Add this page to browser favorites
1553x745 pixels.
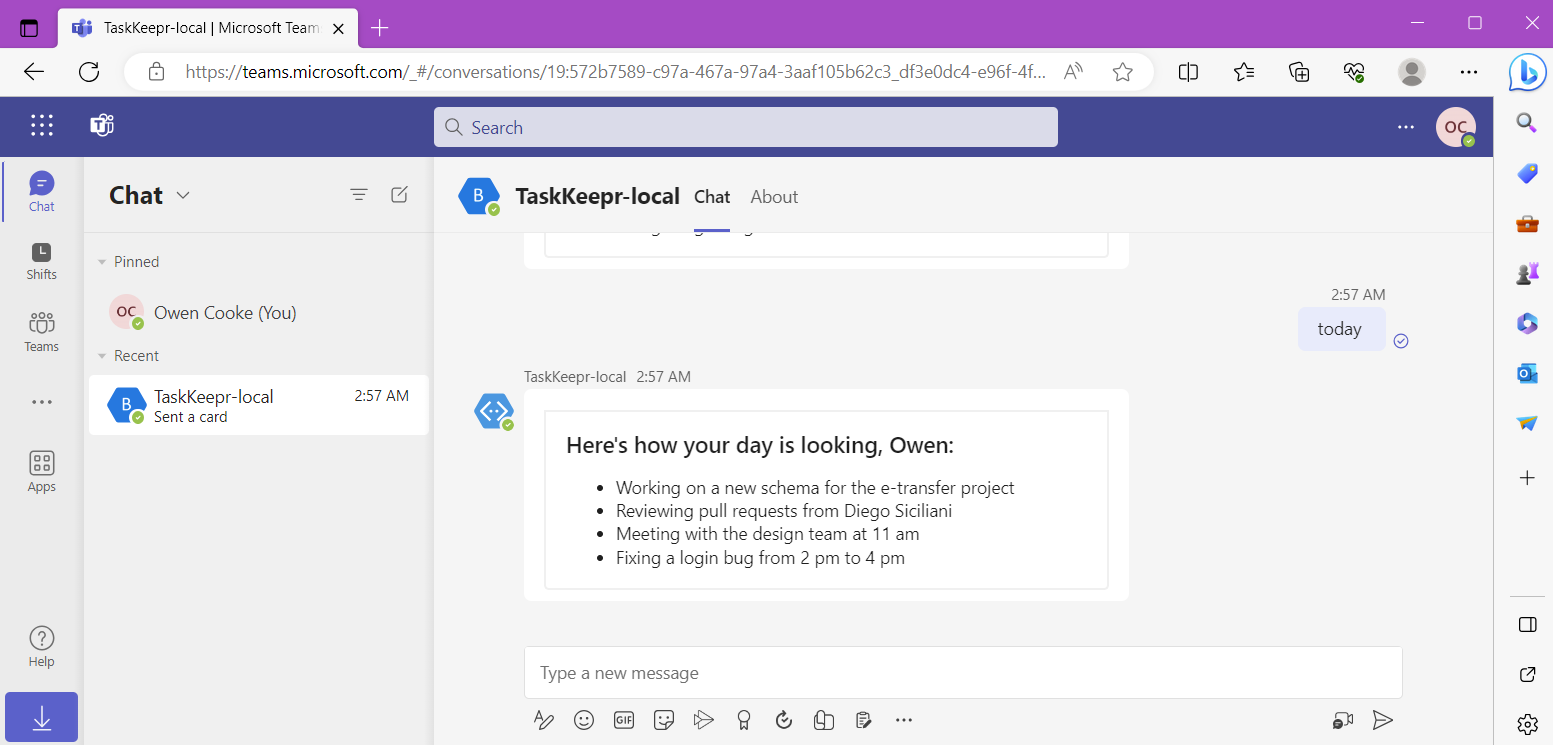[1123, 72]
